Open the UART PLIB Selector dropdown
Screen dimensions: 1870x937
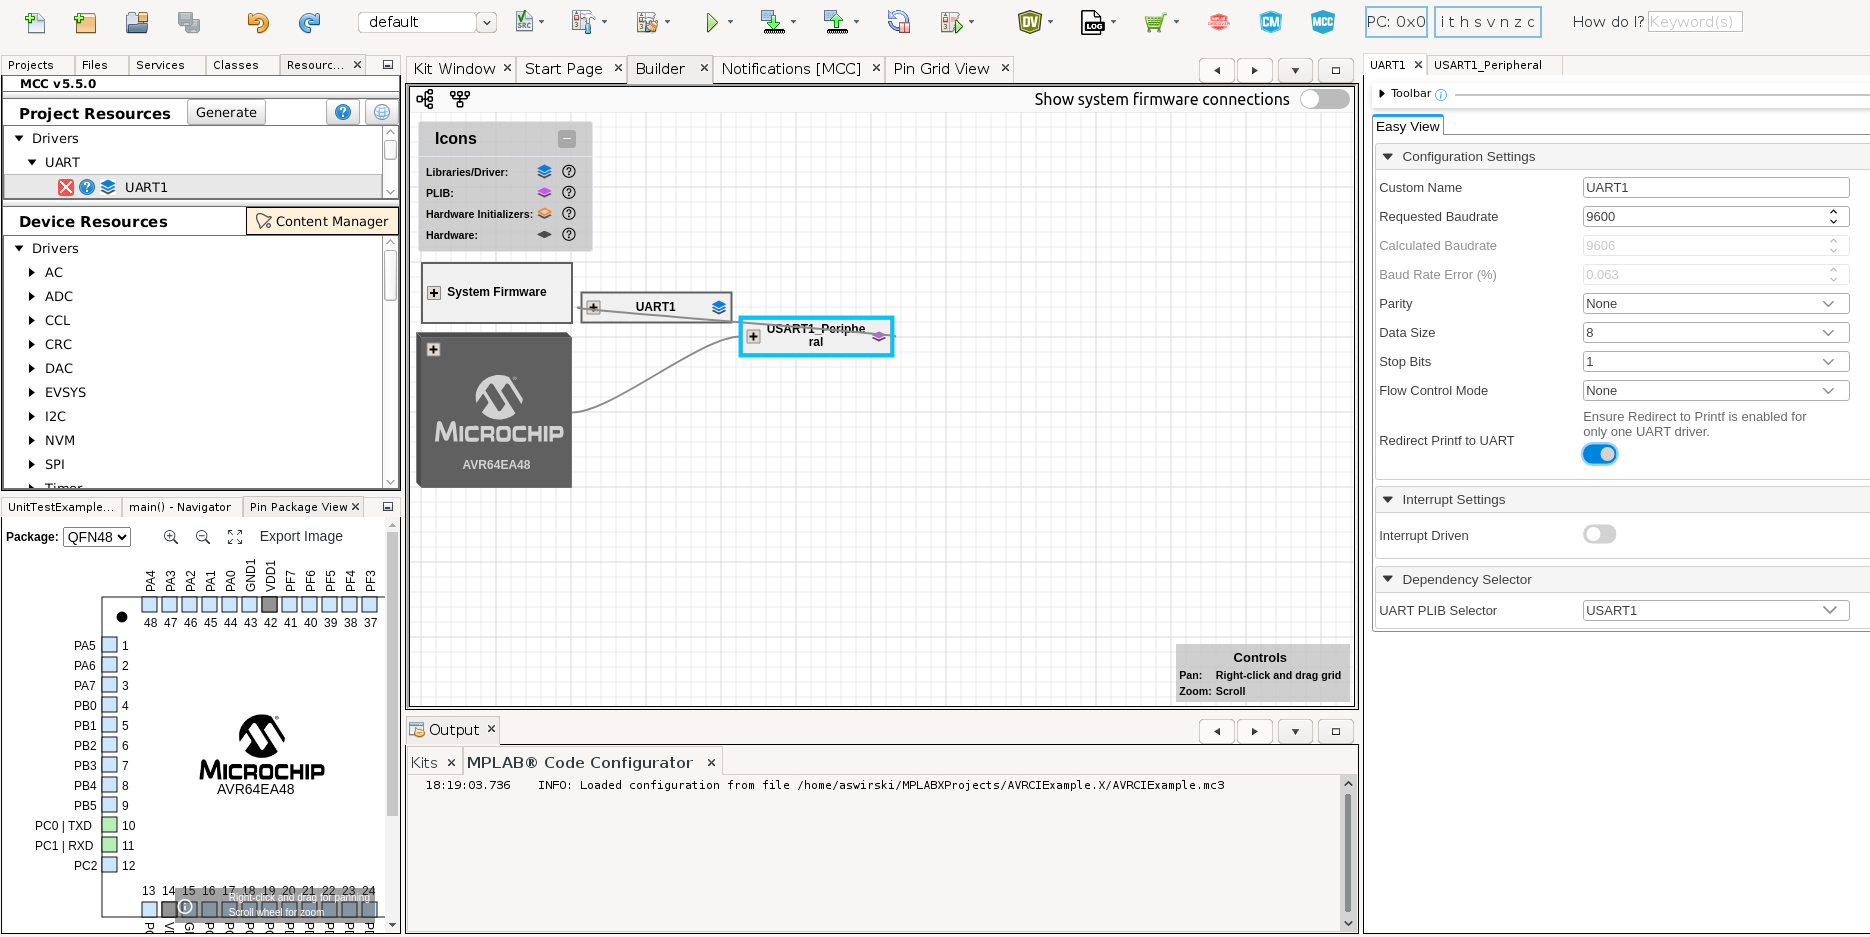[1716, 610]
